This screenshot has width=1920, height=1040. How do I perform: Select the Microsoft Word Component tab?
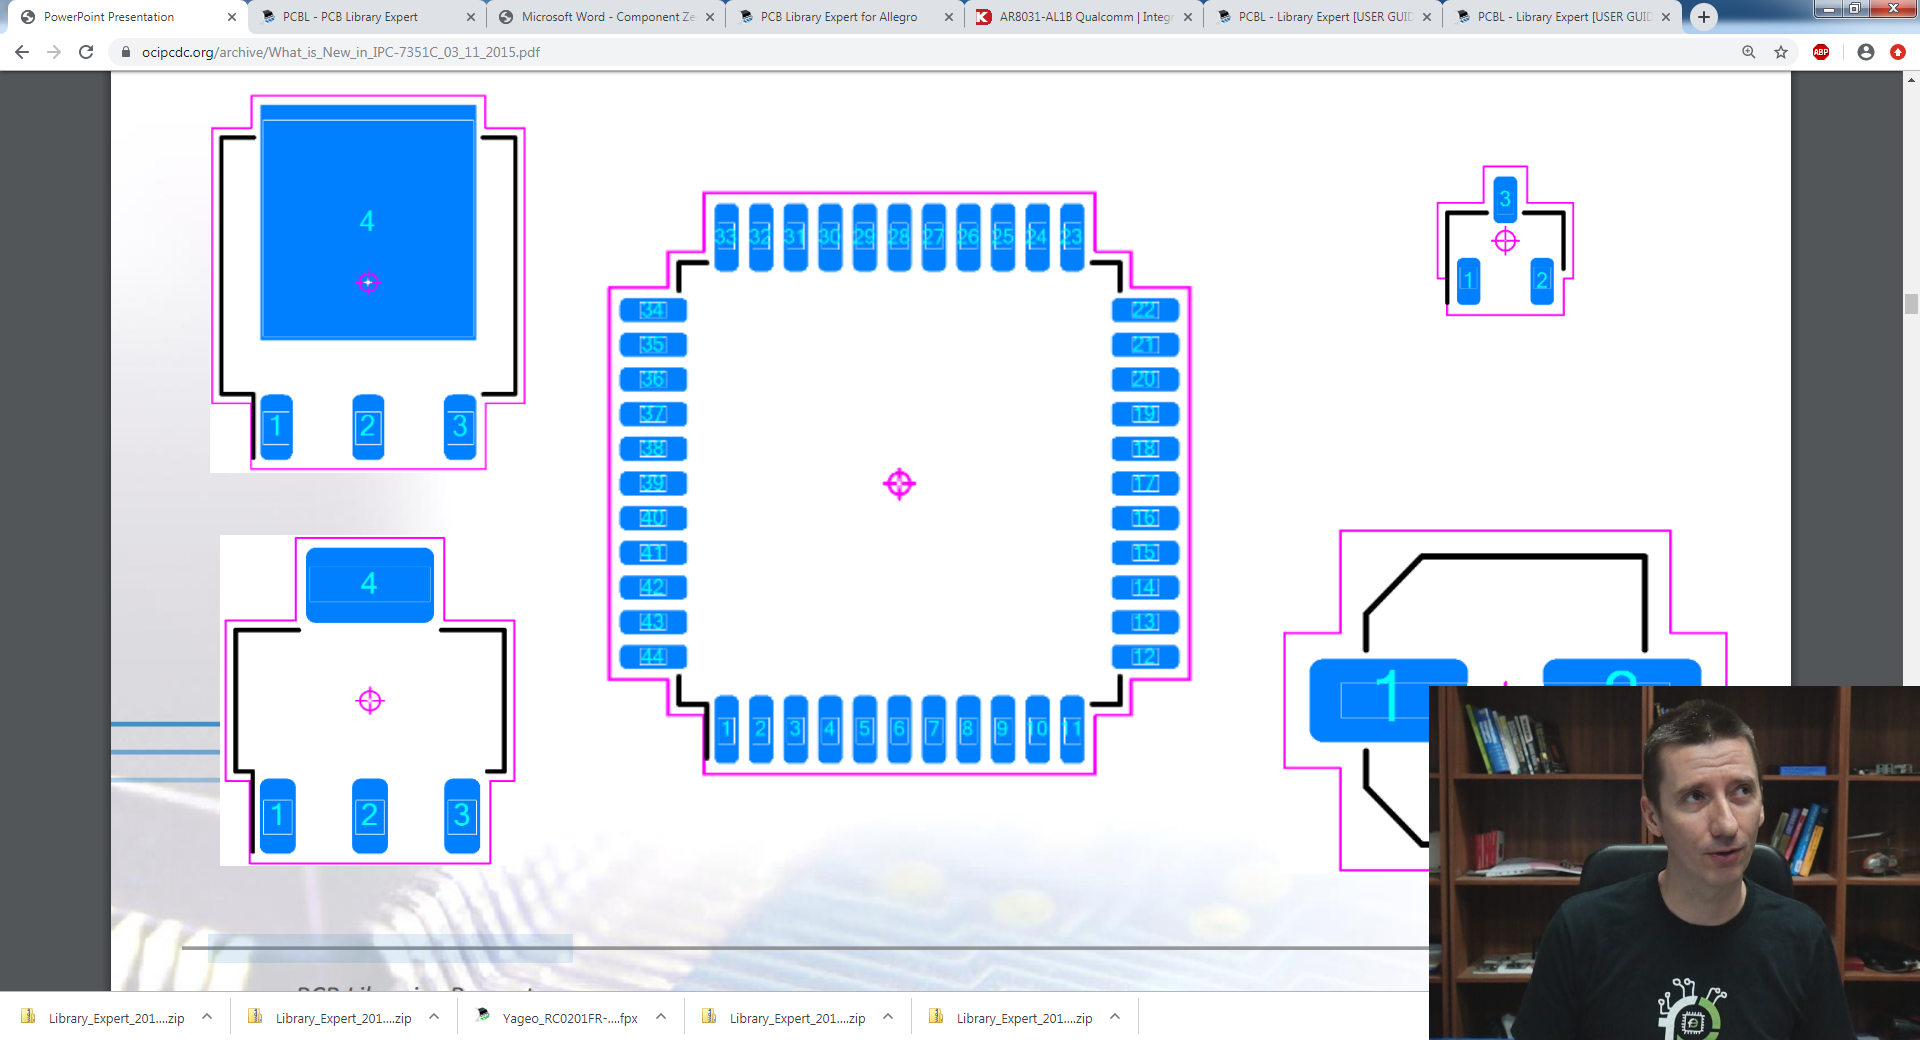click(x=606, y=17)
